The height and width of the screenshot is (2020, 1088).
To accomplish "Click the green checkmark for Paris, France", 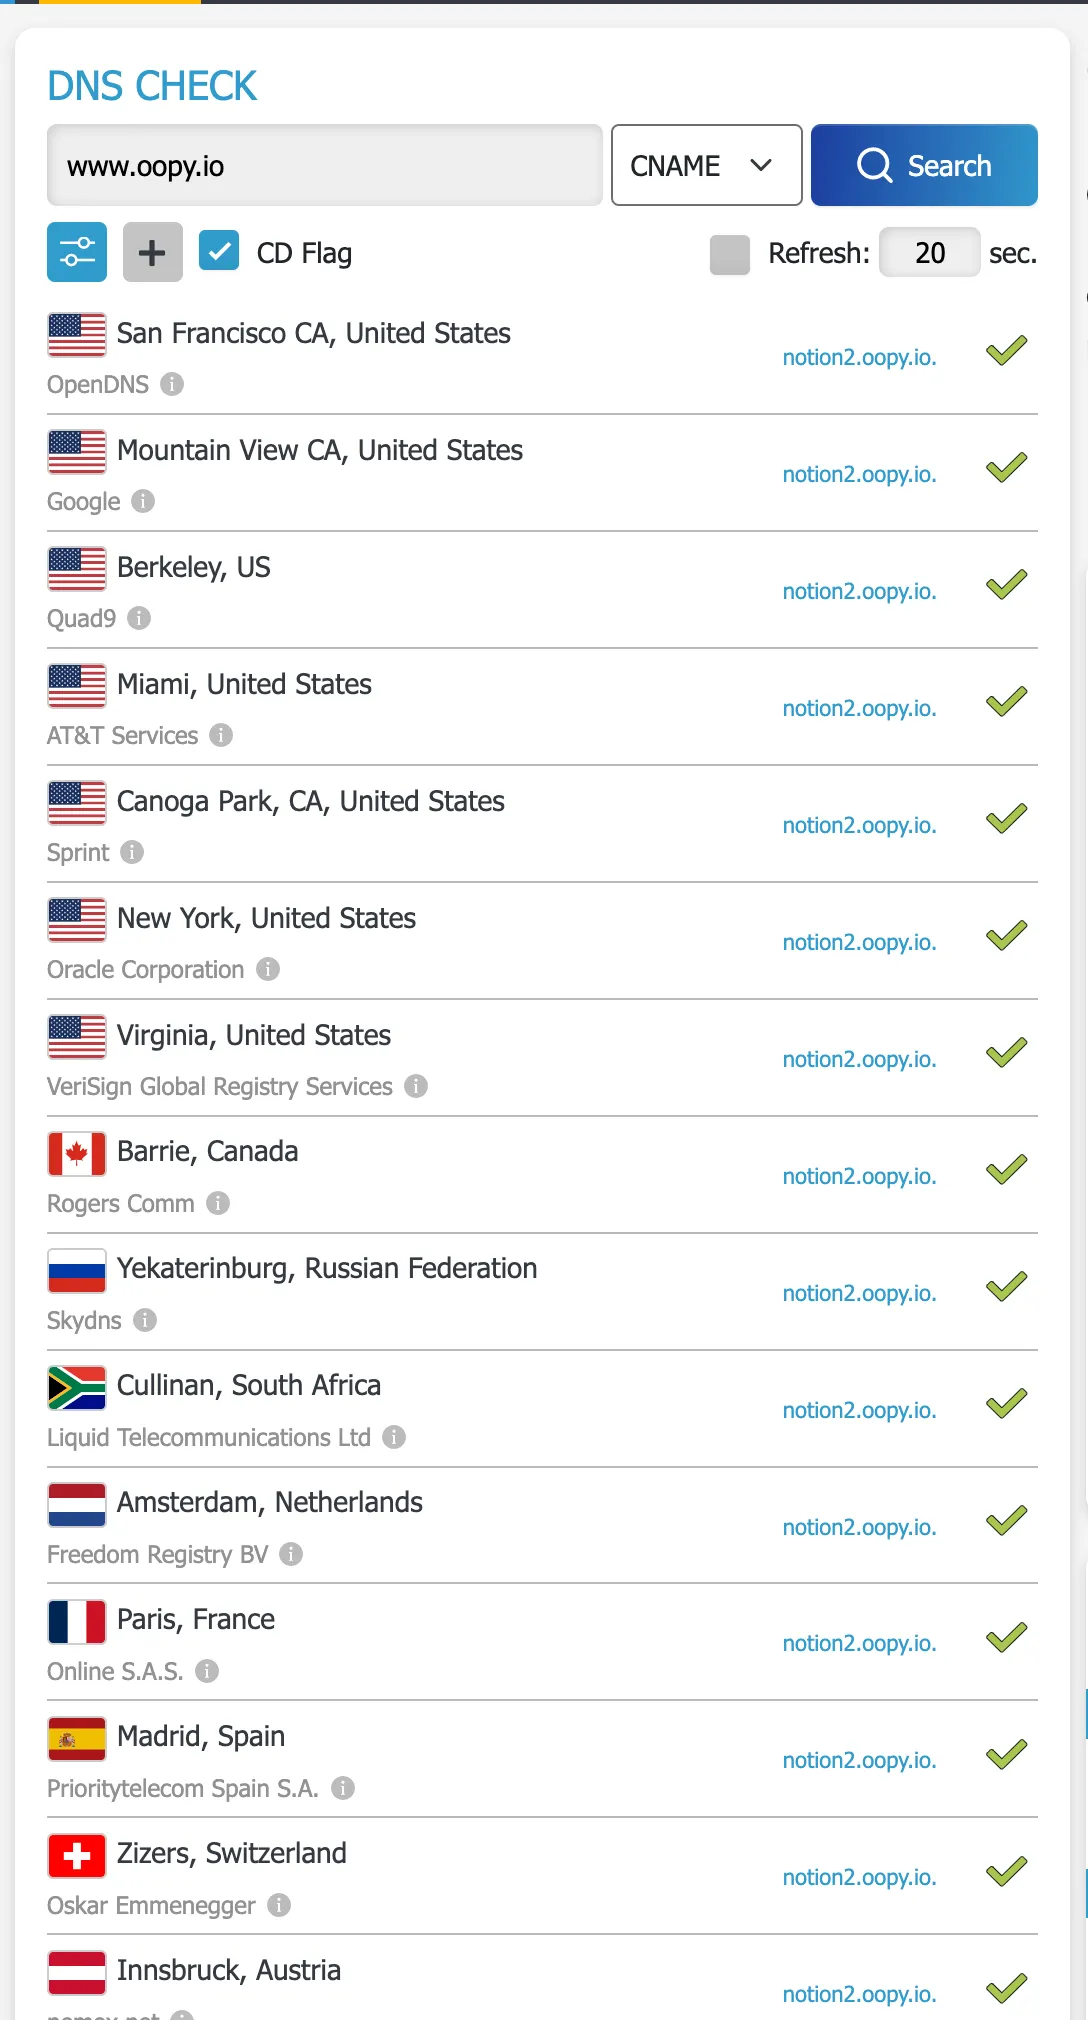I will click(1007, 1637).
